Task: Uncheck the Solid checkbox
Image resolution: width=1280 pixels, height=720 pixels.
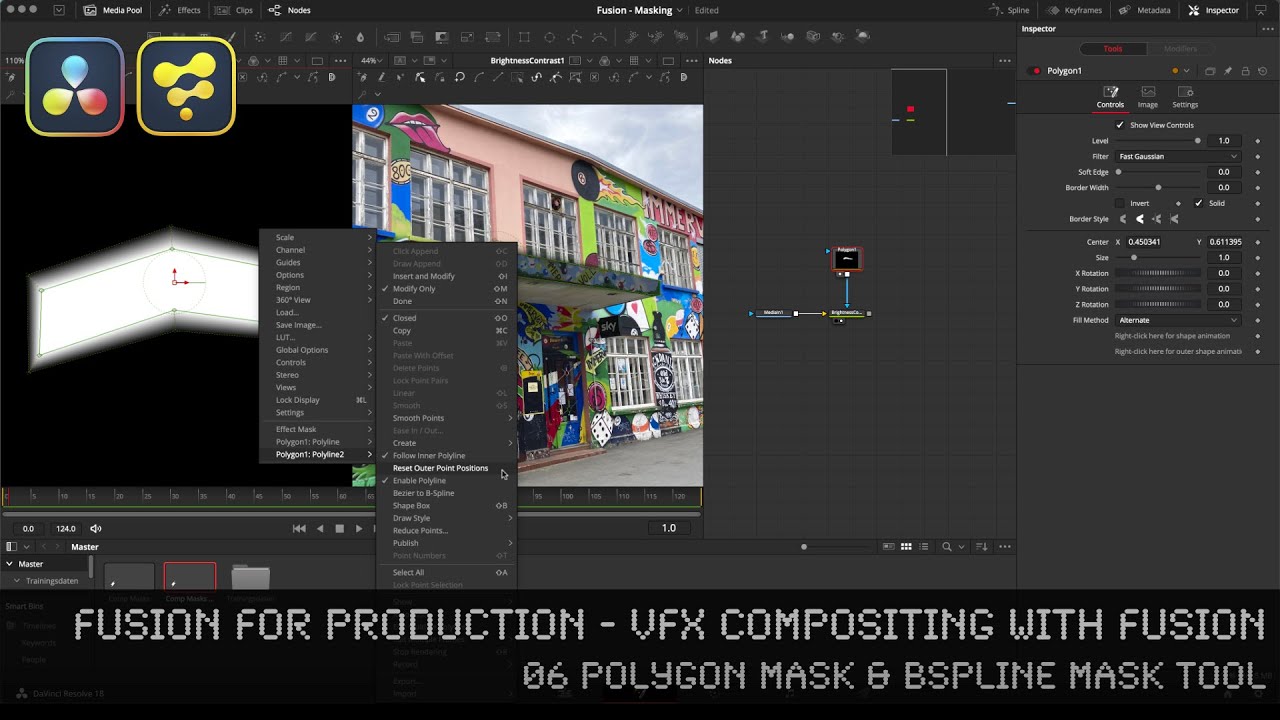Action: tap(1198, 203)
